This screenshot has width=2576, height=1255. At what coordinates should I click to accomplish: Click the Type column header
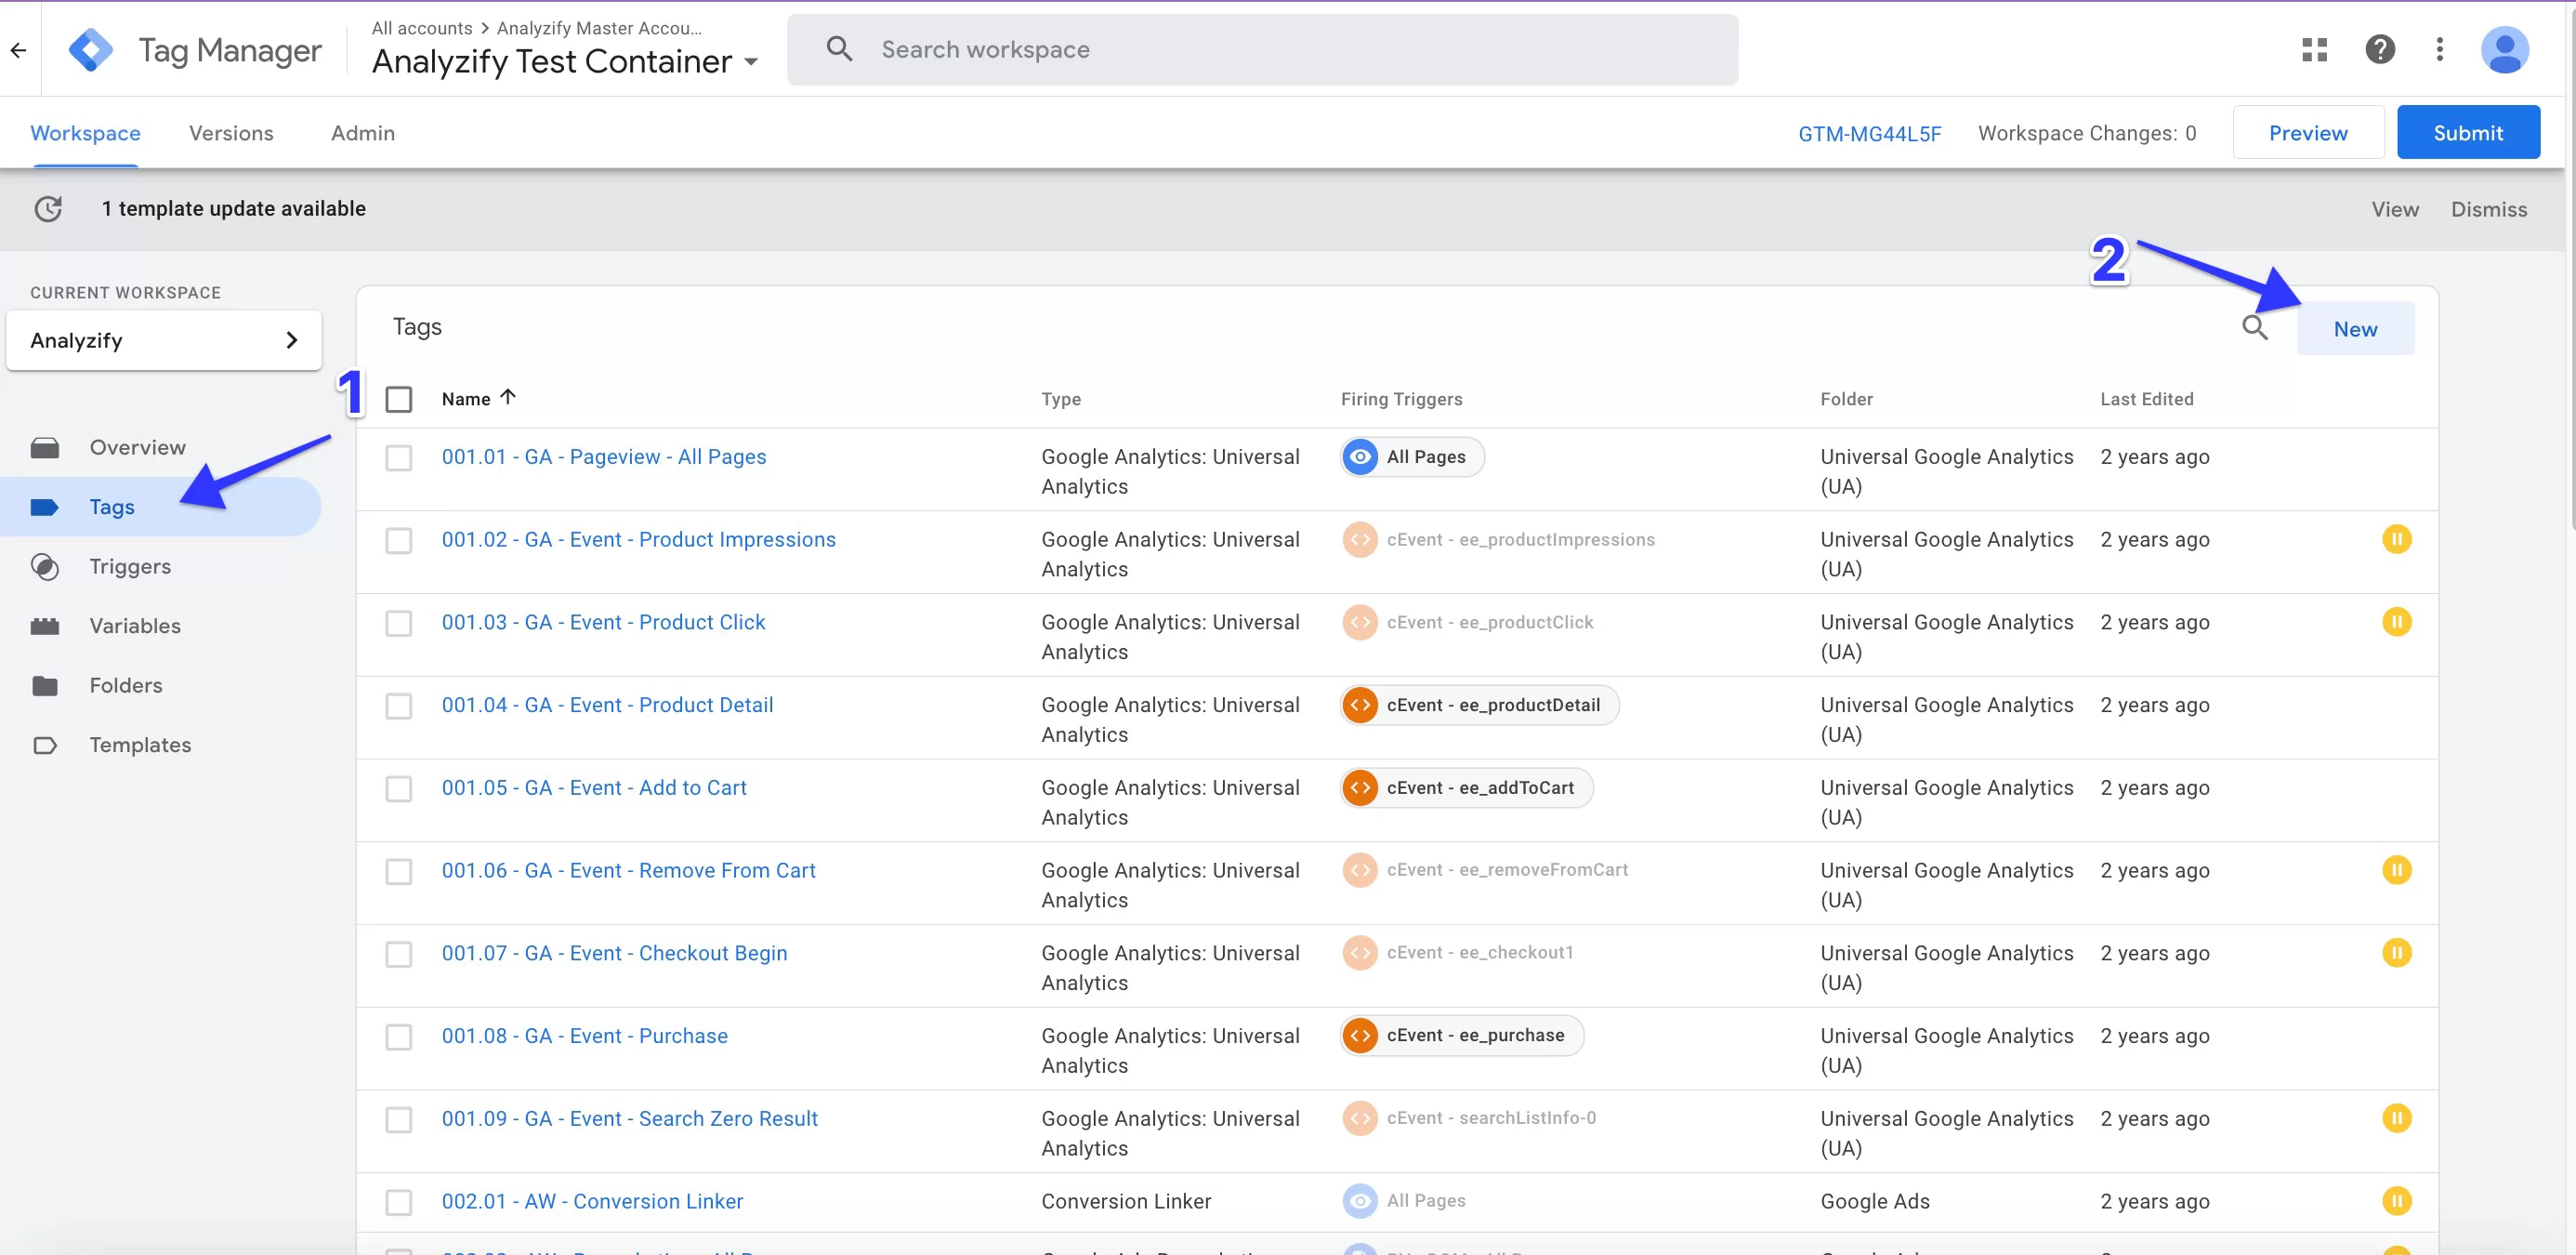coord(1061,400)
